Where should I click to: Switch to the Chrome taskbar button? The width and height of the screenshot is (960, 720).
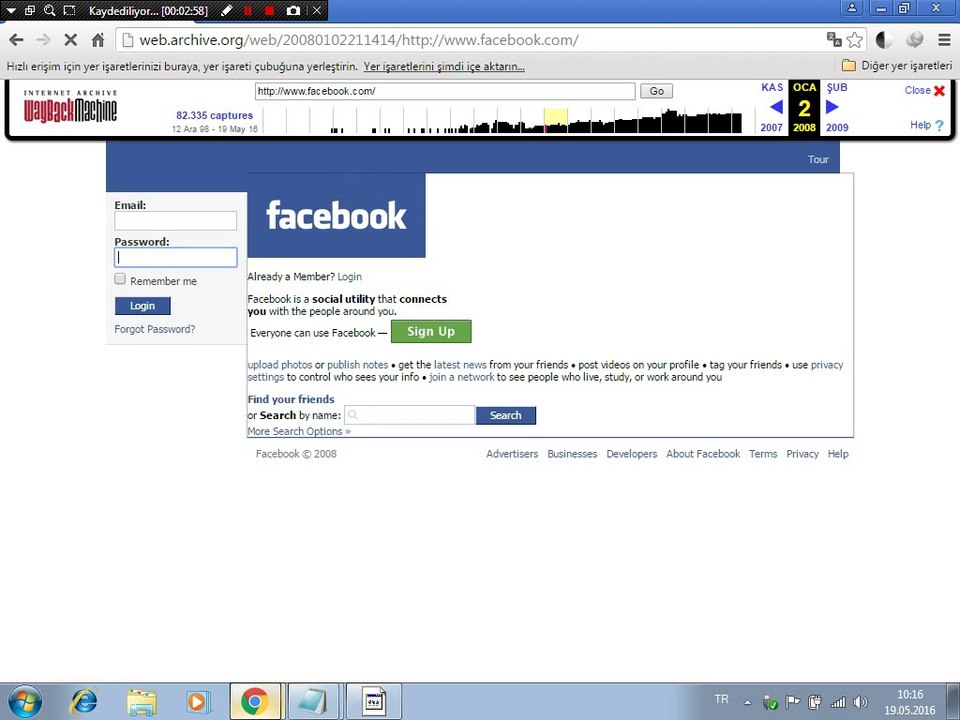pyautogui.click(x=255, y=702)
